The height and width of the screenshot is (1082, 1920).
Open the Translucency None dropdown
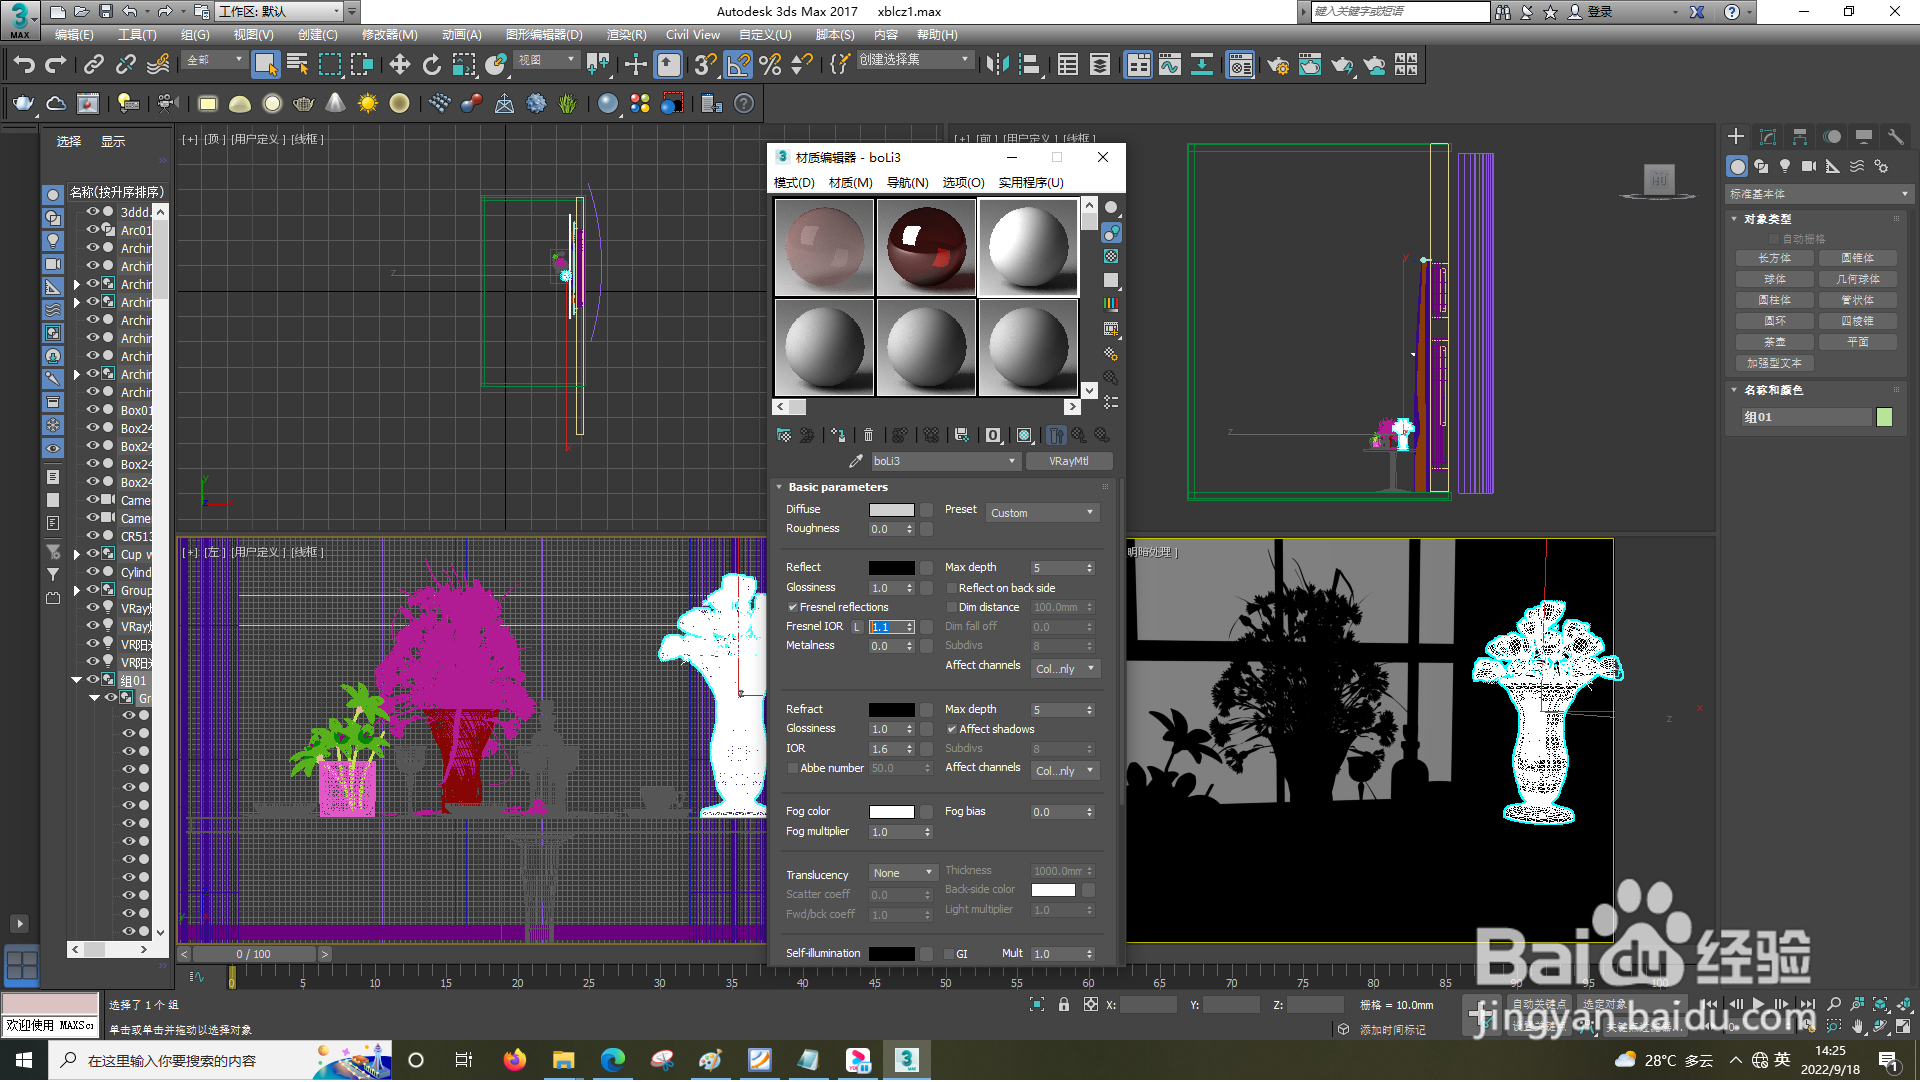pos(902,873)
